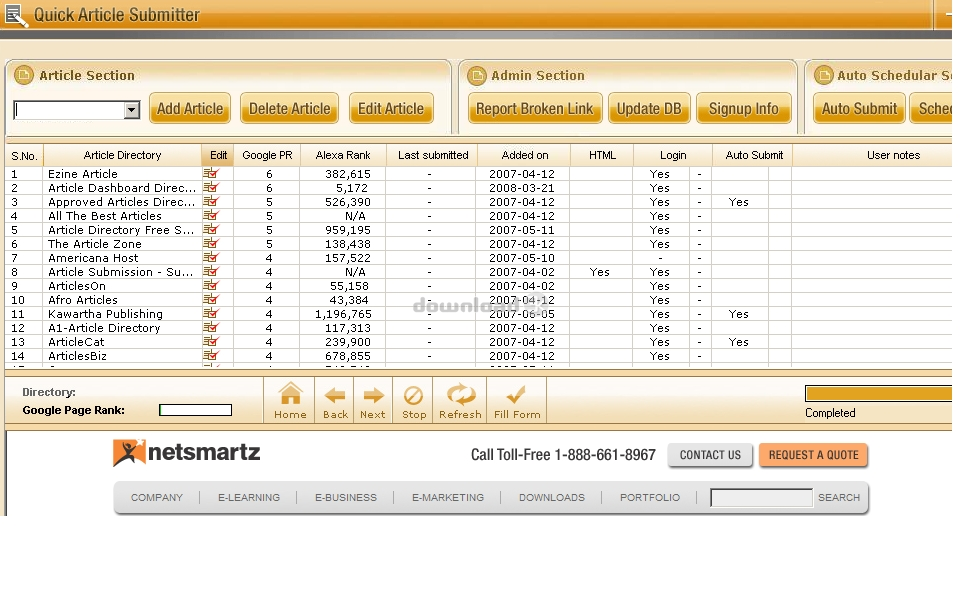Screen dimensions: 962x608
Task: Click the Delete Article button
Action: [290, 109]
